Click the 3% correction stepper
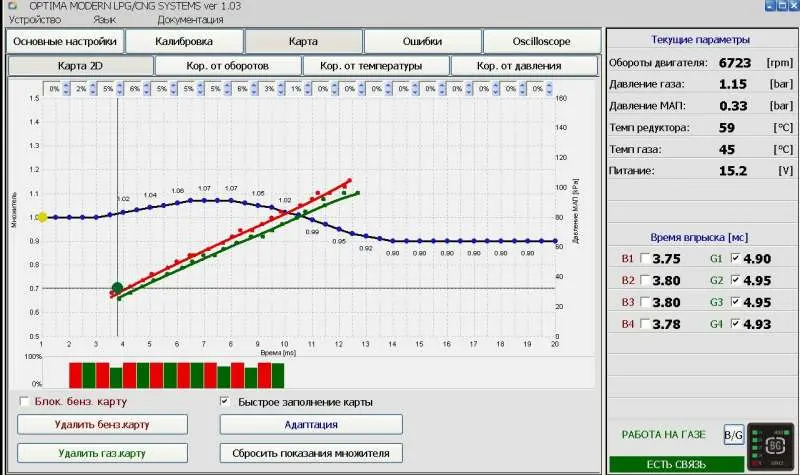Viewport: 800px width, 475px height. click(268, 89)
